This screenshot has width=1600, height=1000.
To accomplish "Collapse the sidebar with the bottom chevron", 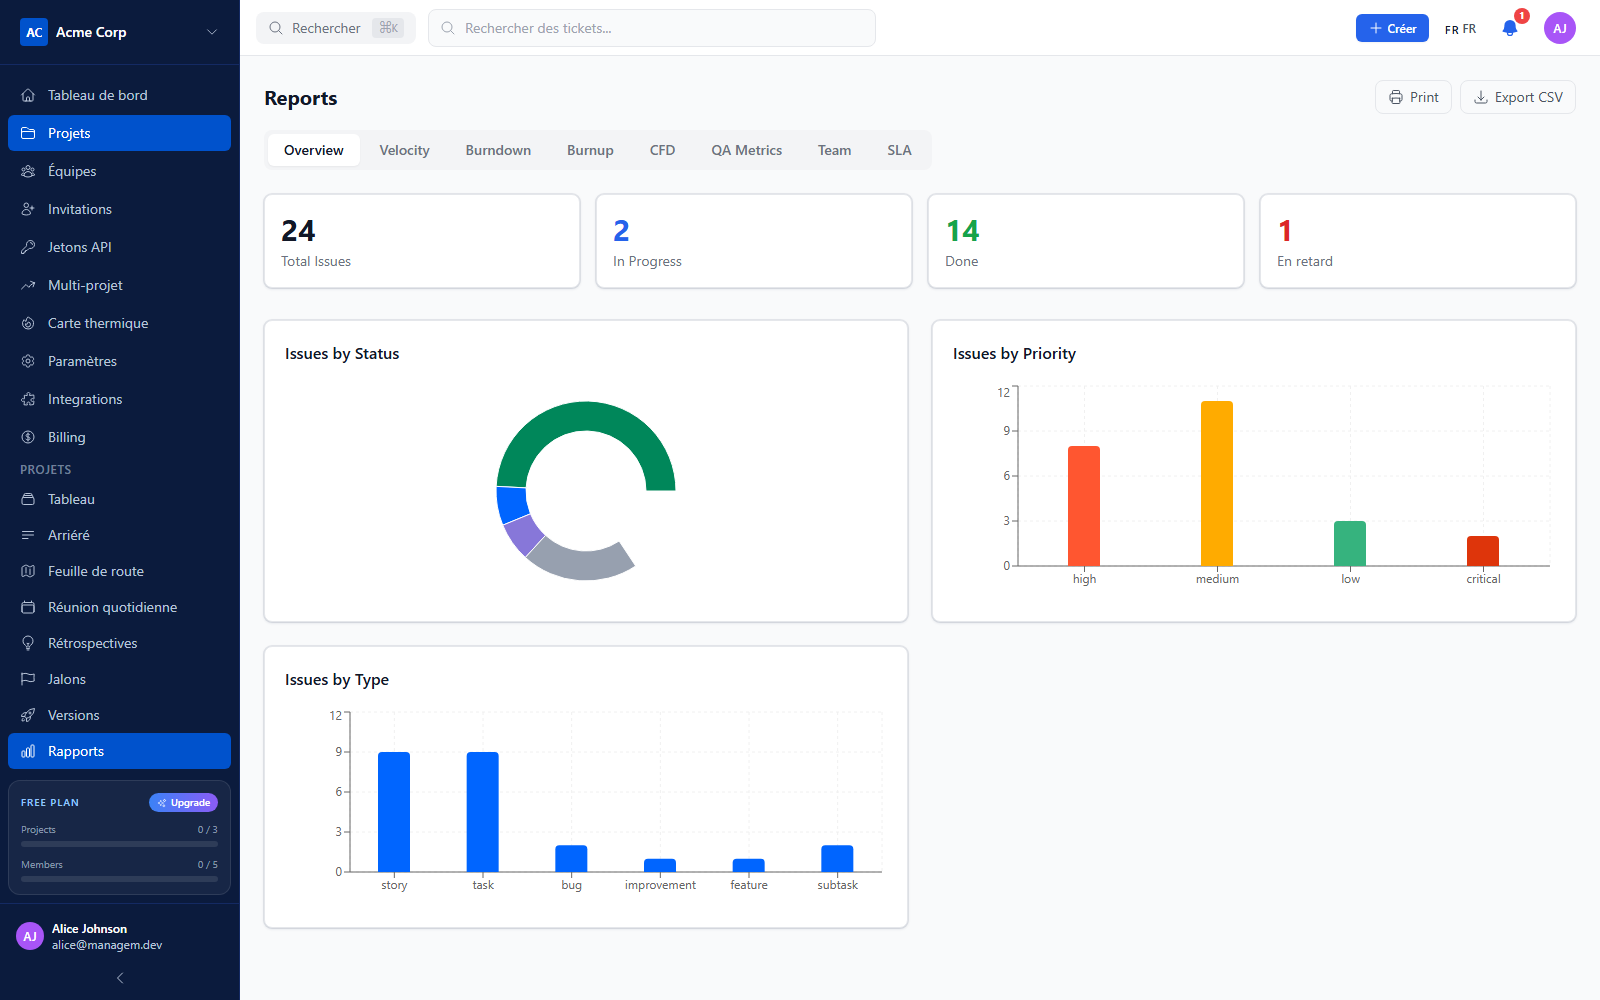I will coord(120,978).
